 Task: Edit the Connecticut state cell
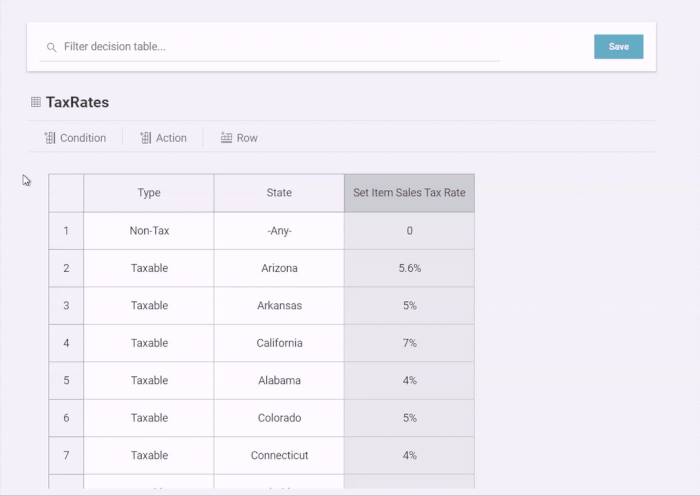point(279,455)
